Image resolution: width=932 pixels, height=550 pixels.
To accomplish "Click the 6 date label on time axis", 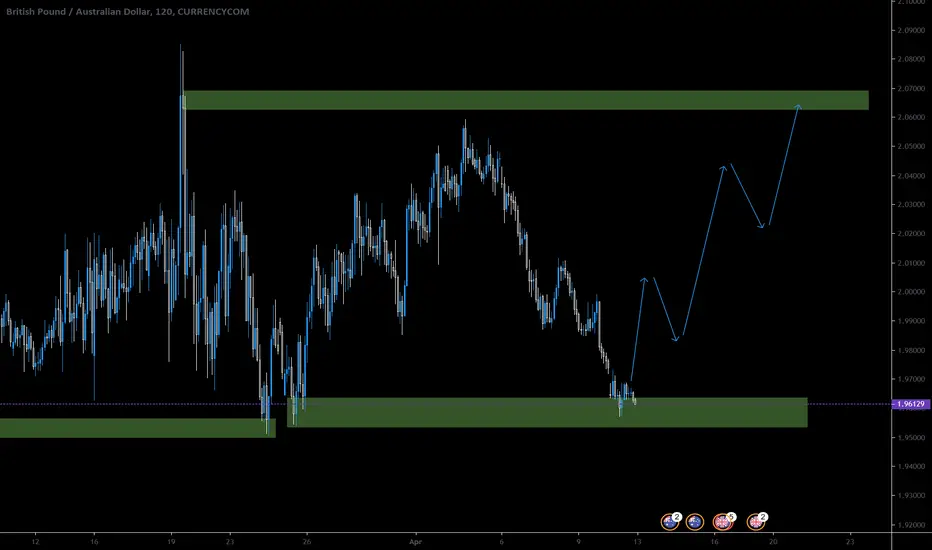I will 502,542.
